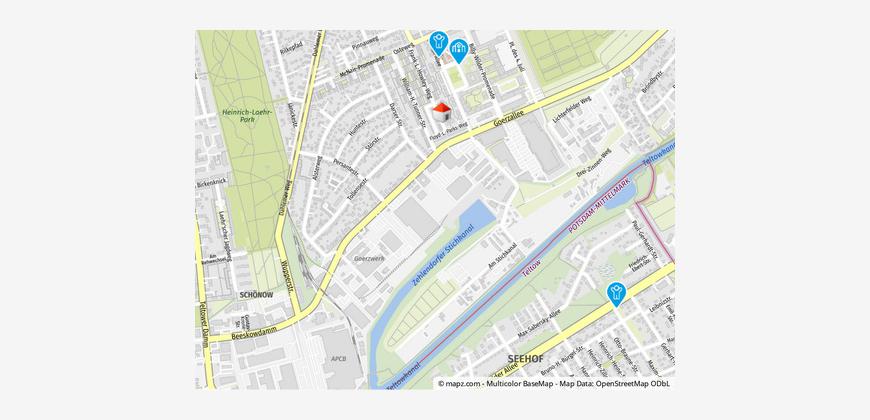Click the mapz.com attribution text
The height and width of the screenshot is (420, 870).
(x=459, y=383)
